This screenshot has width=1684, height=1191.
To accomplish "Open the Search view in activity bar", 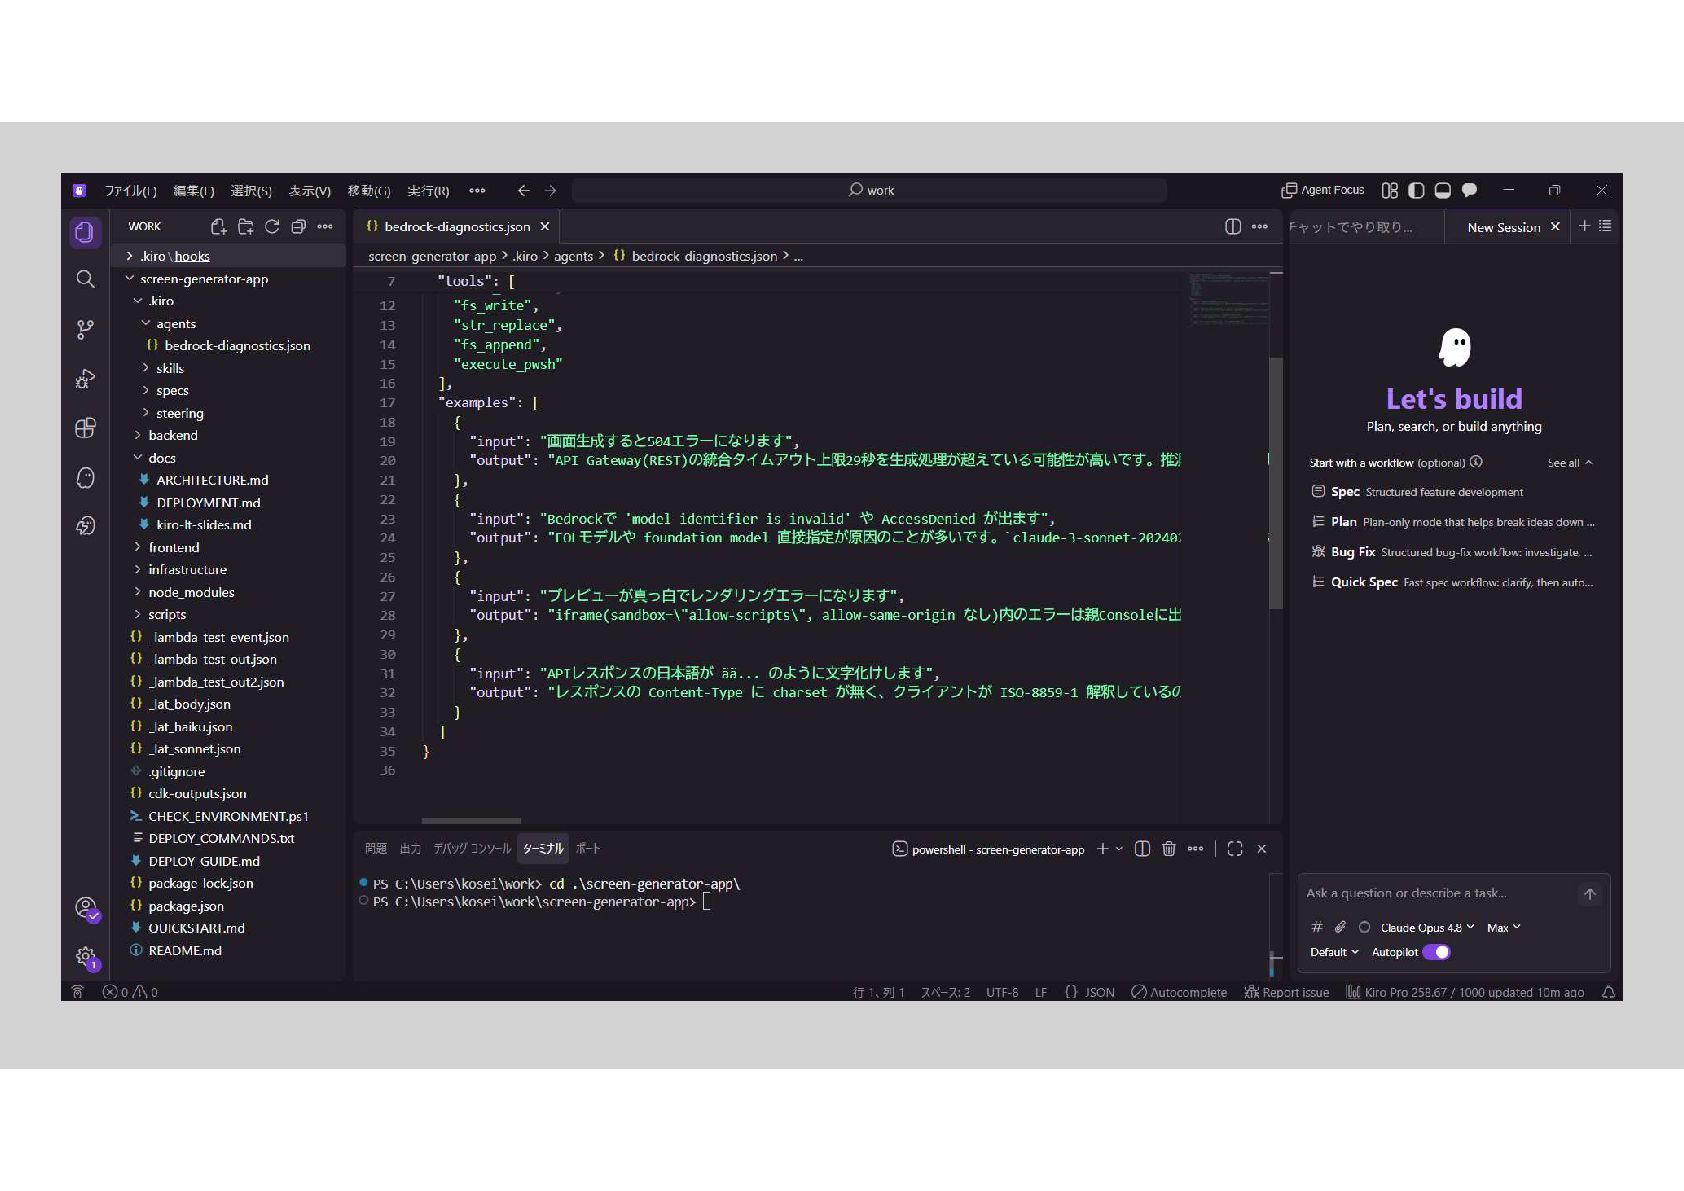I will 85,279.
